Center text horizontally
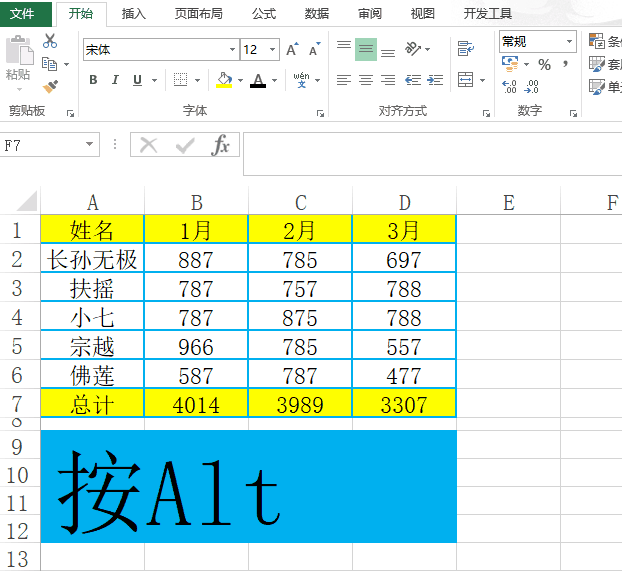 (x=366, y=80)
